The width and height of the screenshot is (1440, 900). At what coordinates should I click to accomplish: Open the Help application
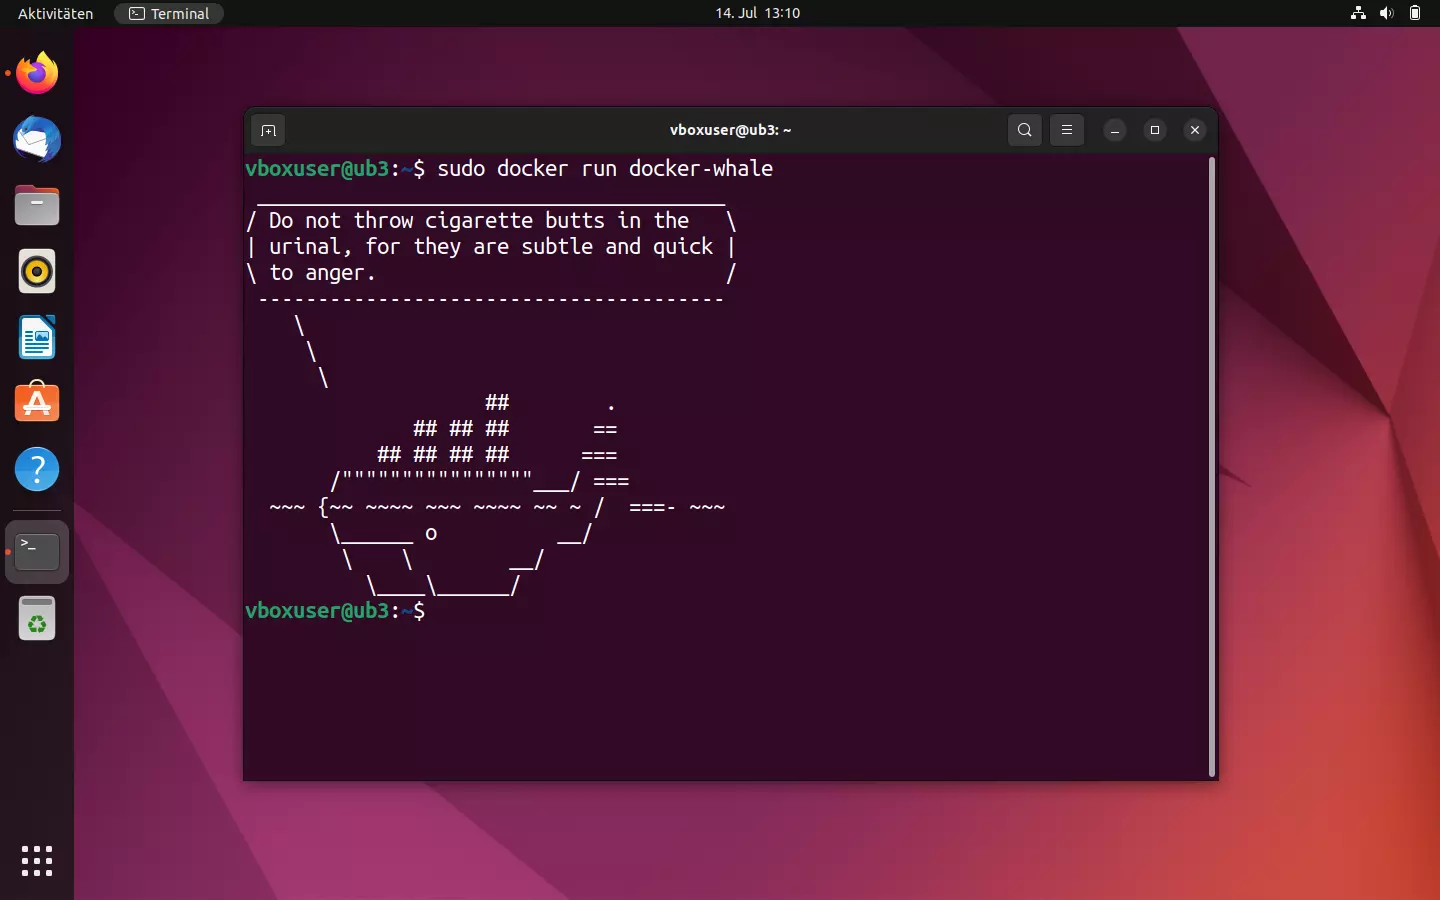click(x=36, y=469)
